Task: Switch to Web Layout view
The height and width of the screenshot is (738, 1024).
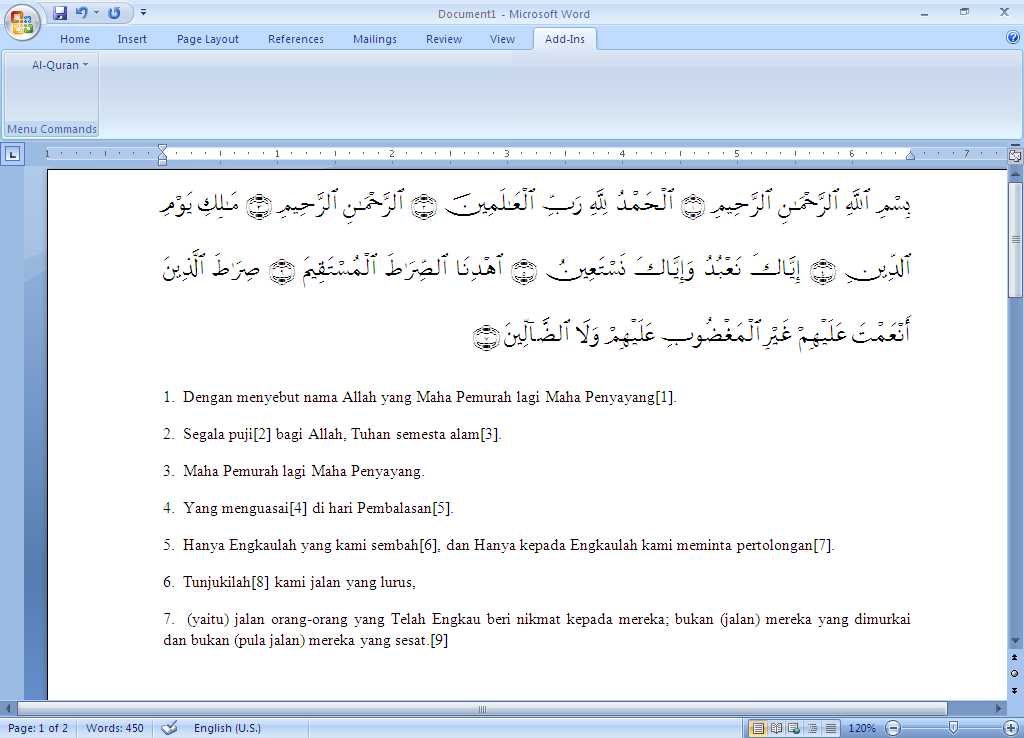Action: [x=795, y=727]
